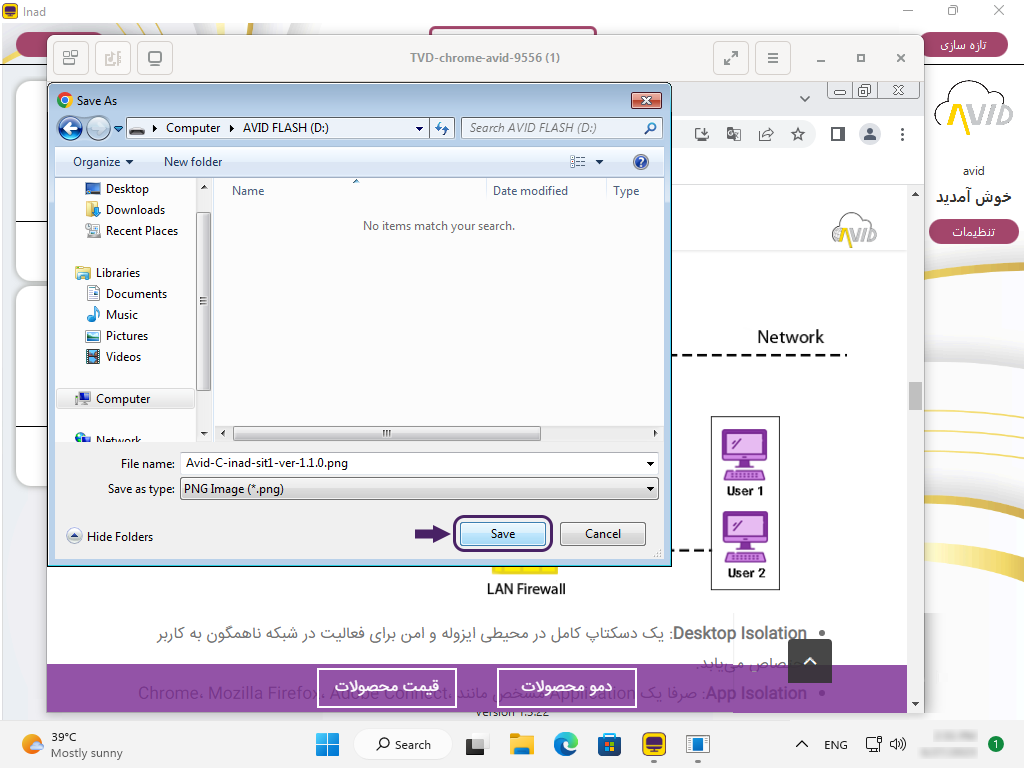This screenshot has width=1024, height=768.
Task: Open the Music library
Action: coord(112,314)
